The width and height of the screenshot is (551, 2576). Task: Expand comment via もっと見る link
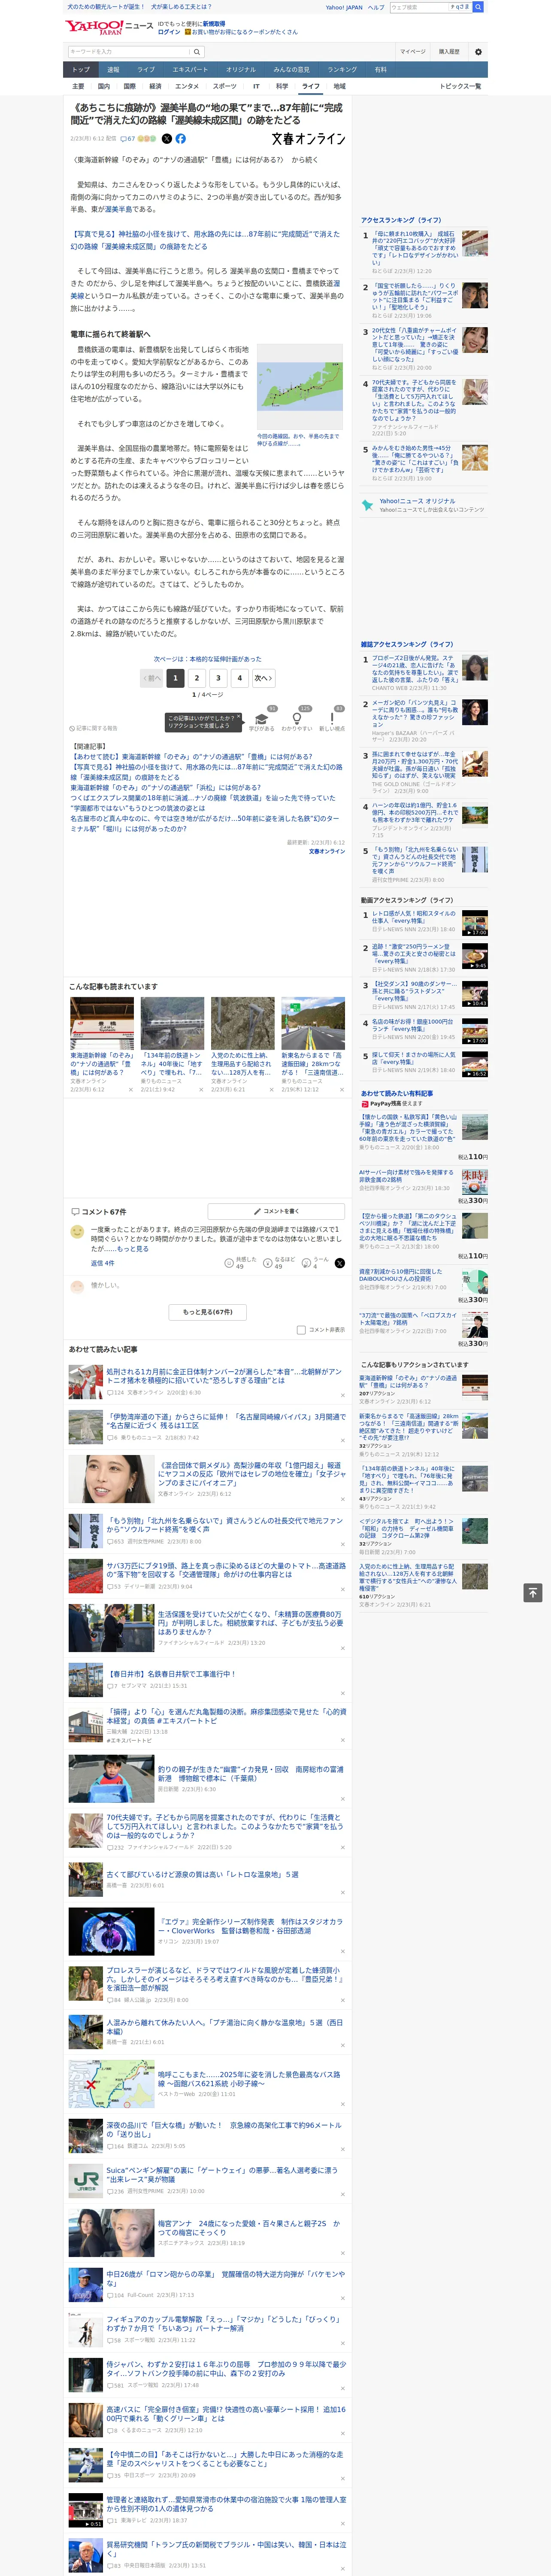click(133, 1249)
